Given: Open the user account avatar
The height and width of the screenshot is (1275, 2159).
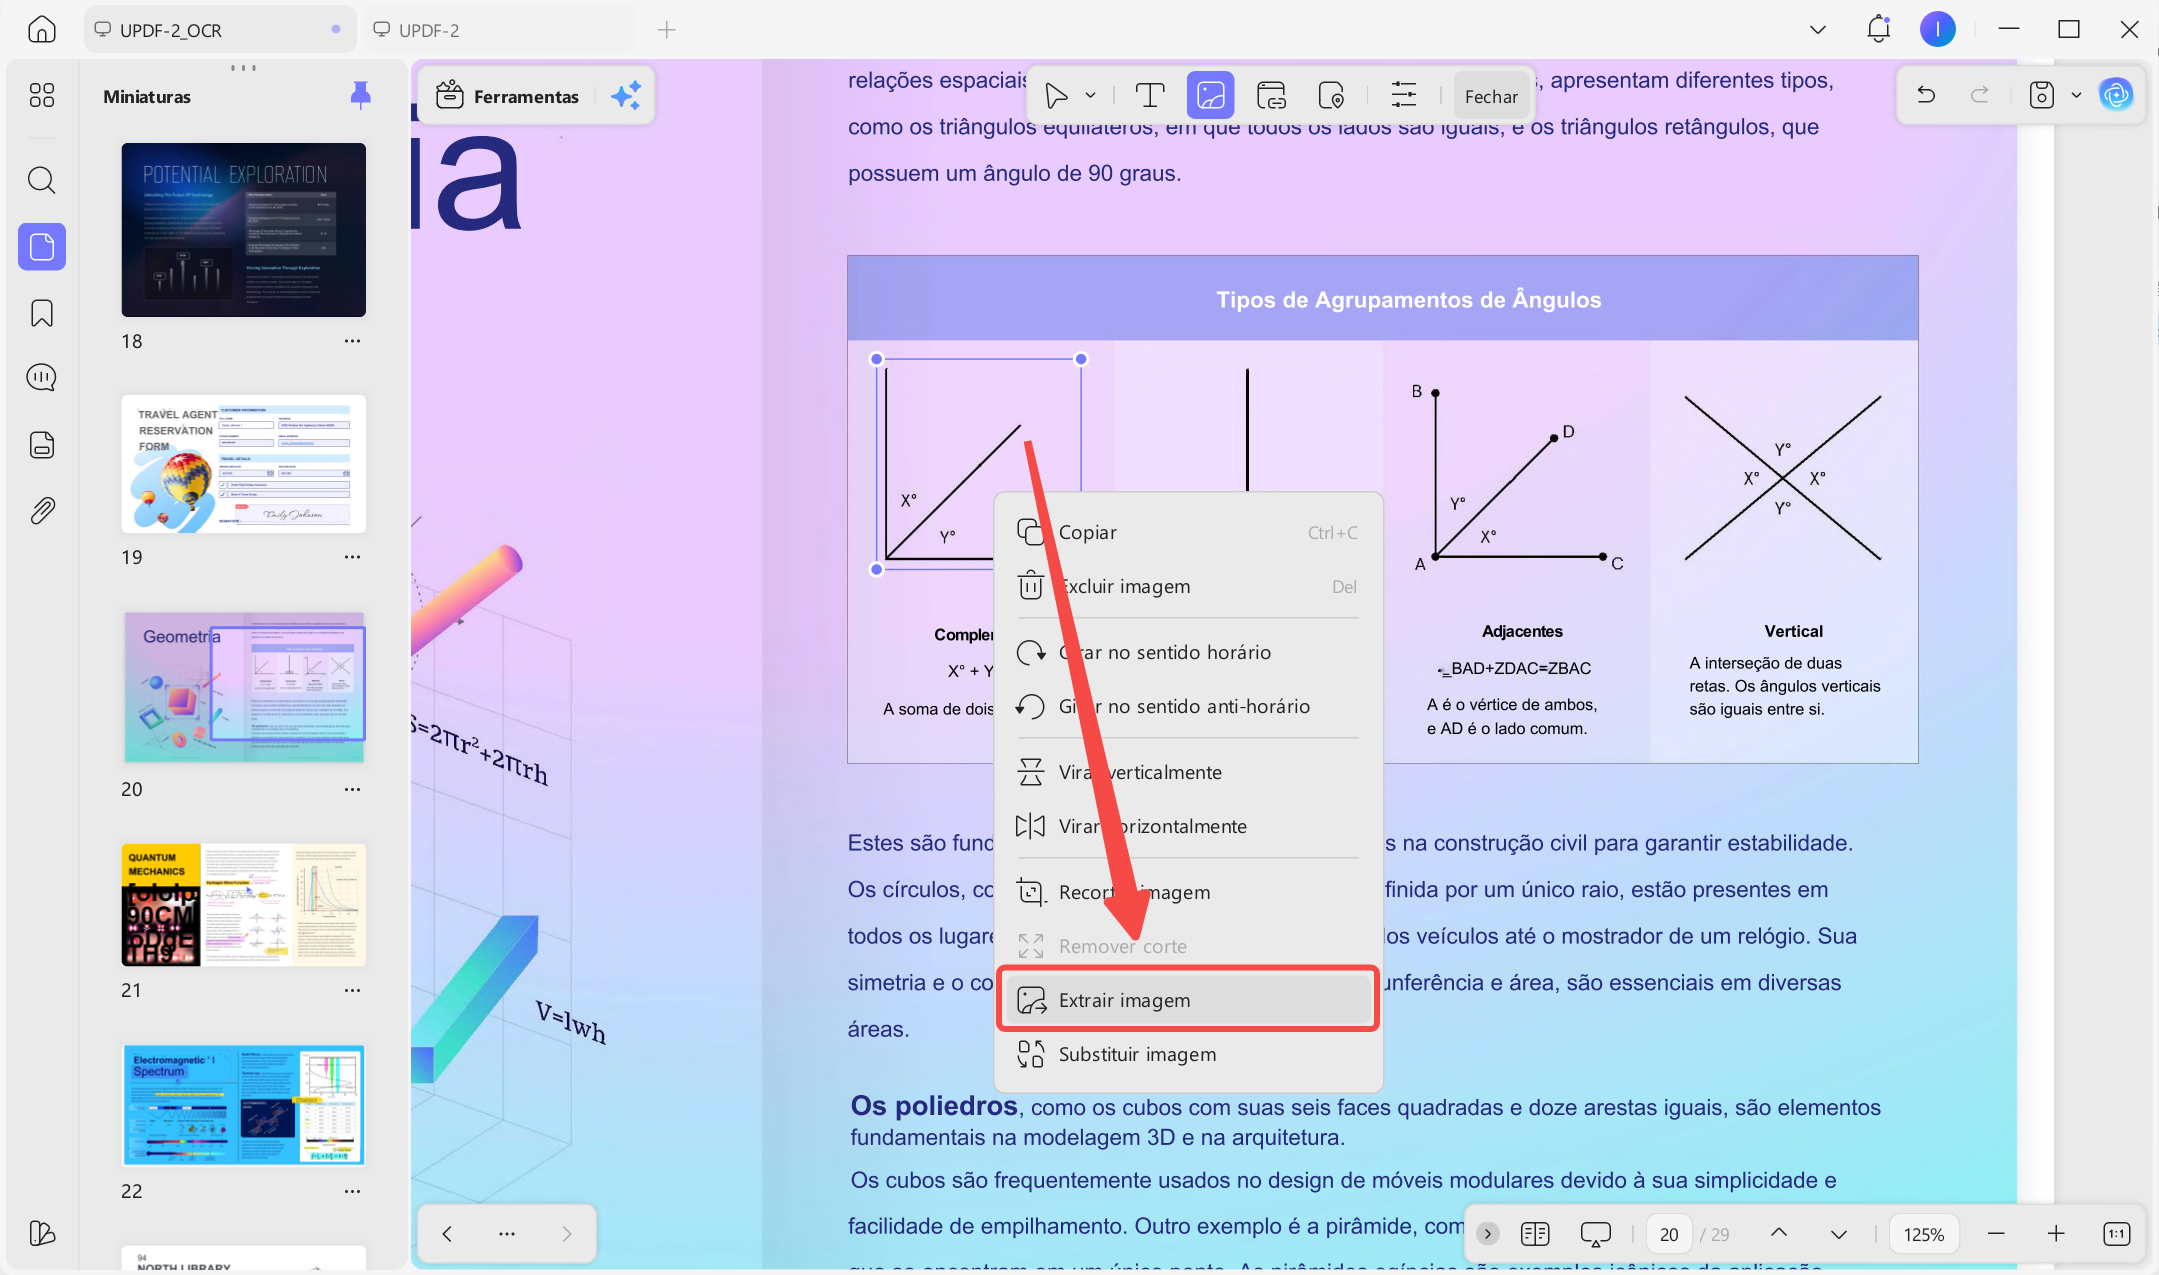Looking at the screenshot, I should click(1938, 29).
